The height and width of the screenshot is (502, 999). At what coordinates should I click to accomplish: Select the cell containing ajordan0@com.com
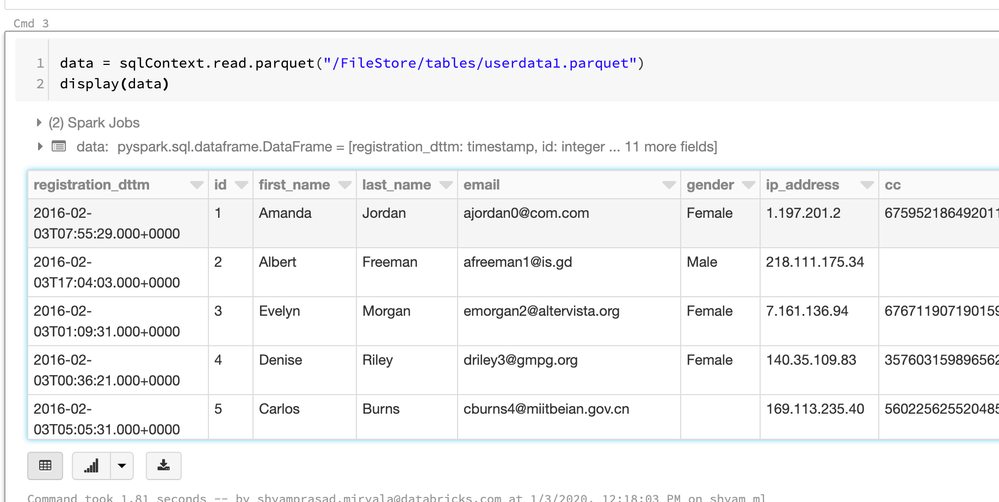pos(526,213)
